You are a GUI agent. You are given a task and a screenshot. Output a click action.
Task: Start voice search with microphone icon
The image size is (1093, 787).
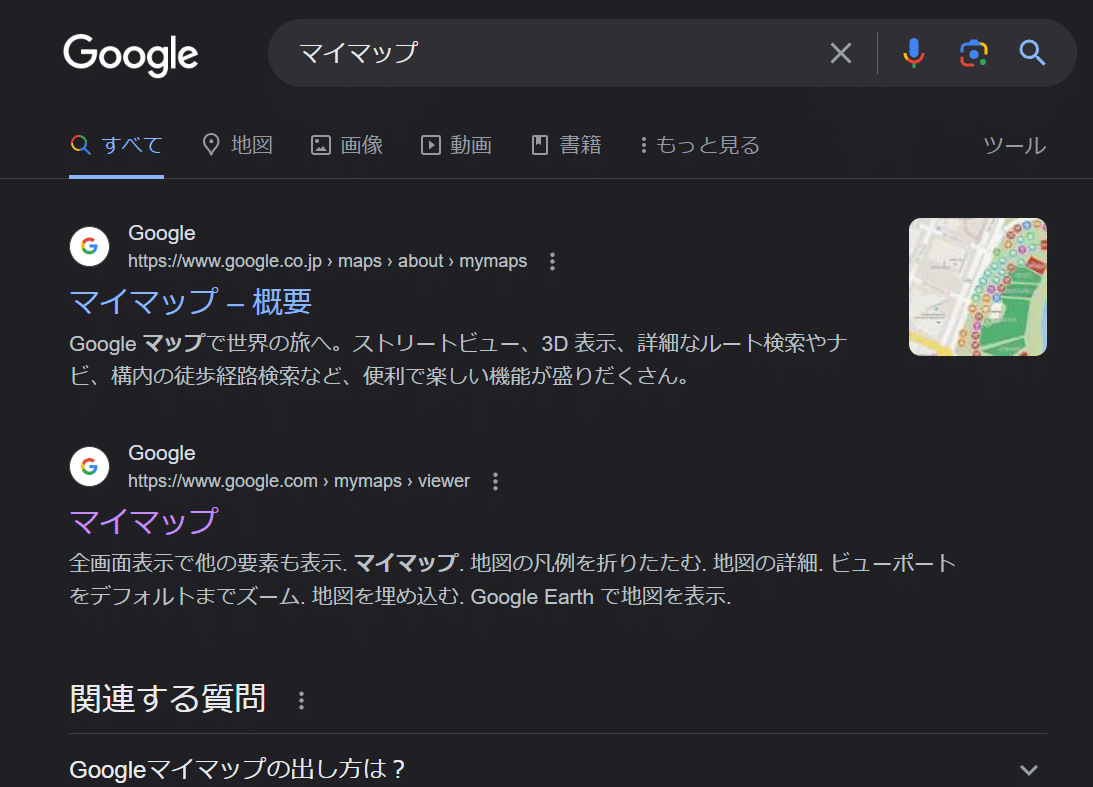(913, 53)
